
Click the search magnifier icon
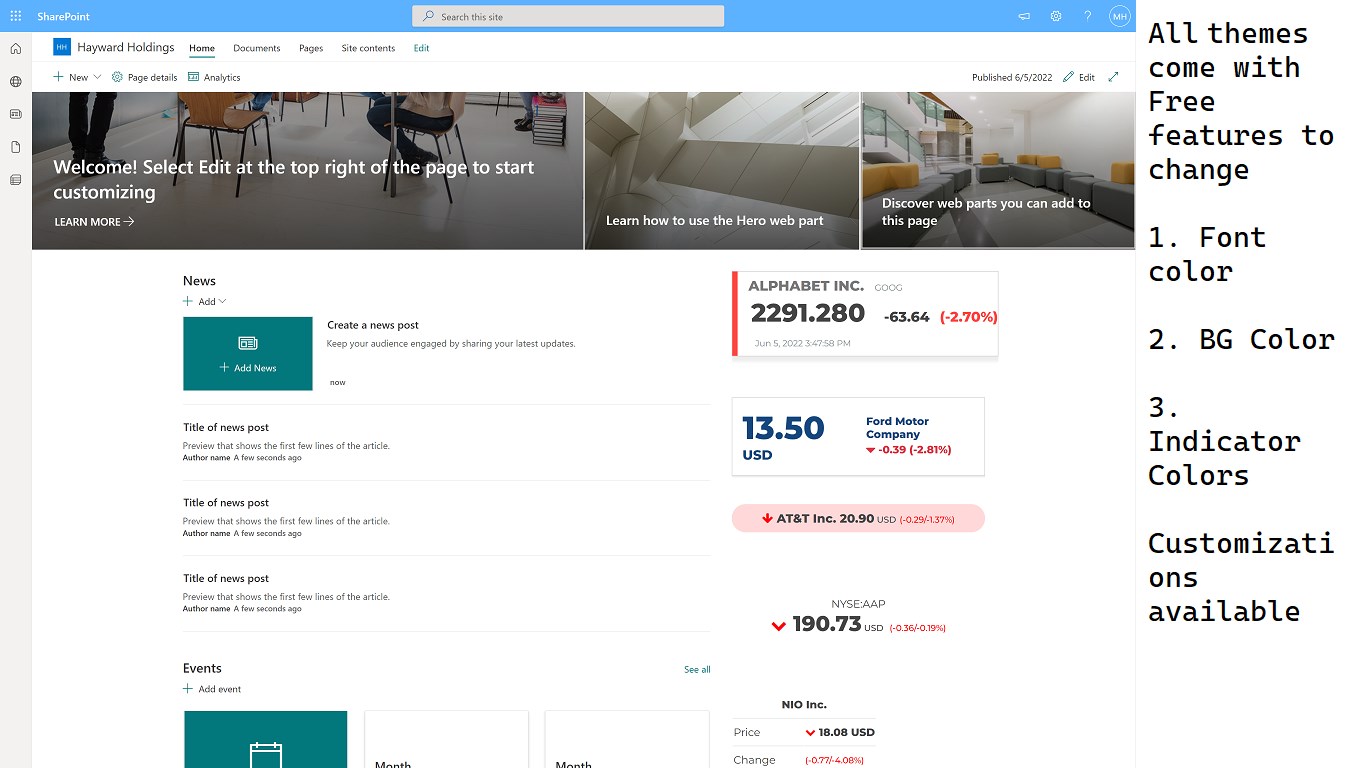[x=428, y=16]
